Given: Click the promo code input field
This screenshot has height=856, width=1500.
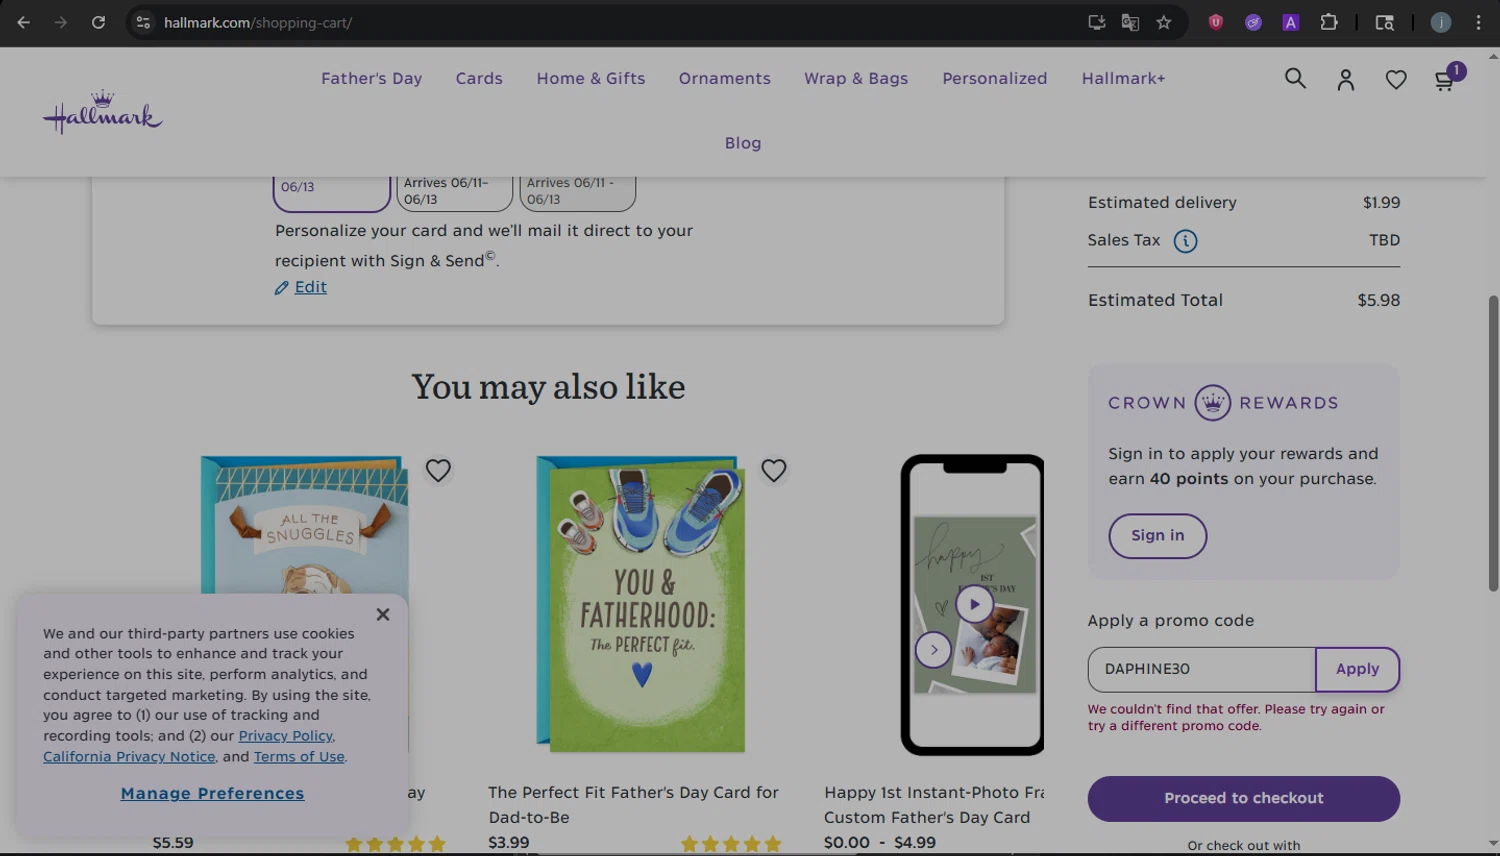Looking at the screenshot, I should tap(1201, 669).
